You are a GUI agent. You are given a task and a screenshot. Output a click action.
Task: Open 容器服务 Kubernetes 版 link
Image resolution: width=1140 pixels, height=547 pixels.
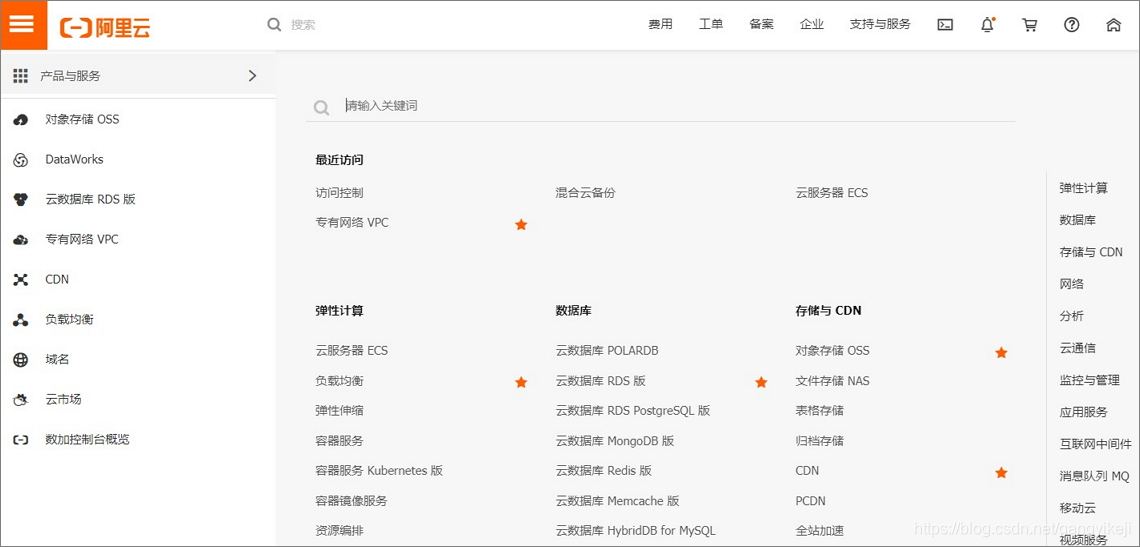(x=380, y=470)
